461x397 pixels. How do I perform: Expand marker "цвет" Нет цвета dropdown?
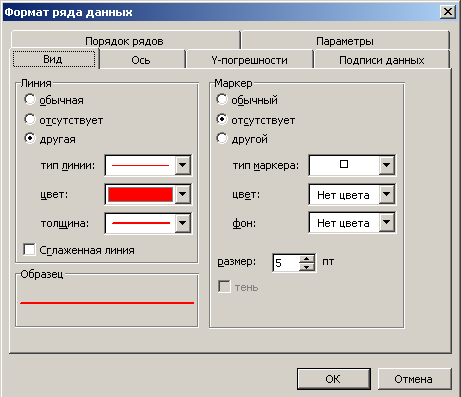[387, 194]
